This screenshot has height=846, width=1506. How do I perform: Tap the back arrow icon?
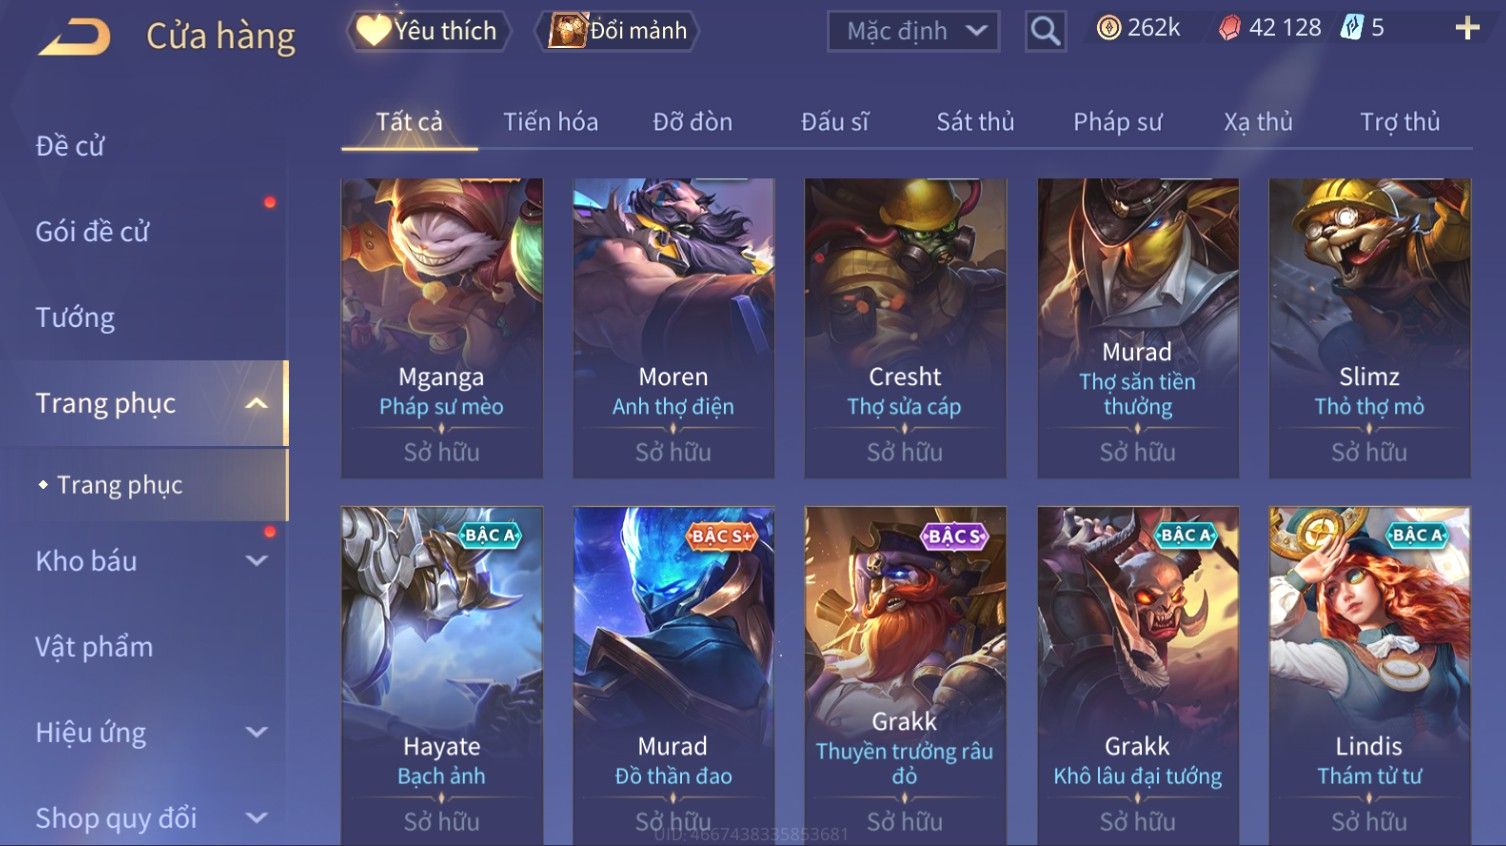click(75, 37)
